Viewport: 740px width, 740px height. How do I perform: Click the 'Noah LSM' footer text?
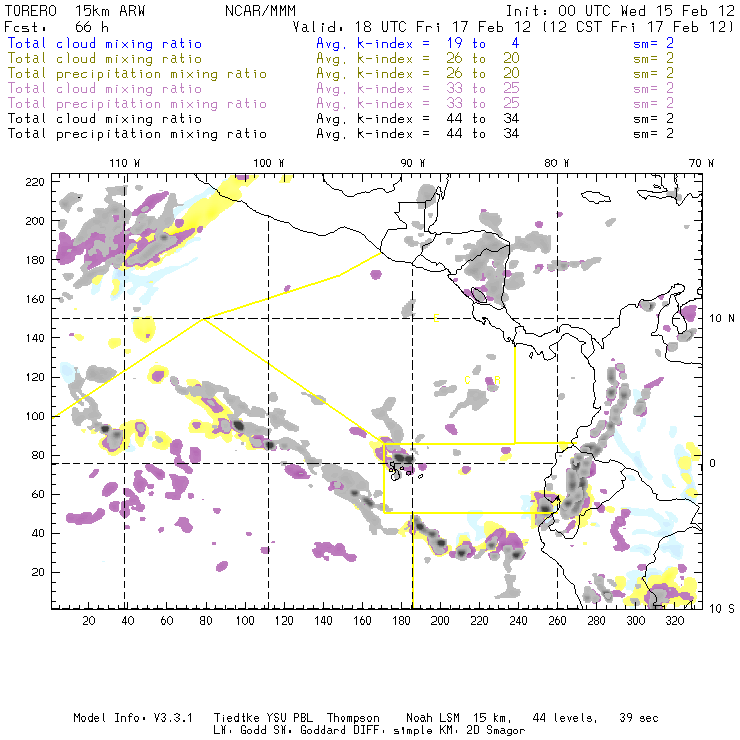[433, 718]
